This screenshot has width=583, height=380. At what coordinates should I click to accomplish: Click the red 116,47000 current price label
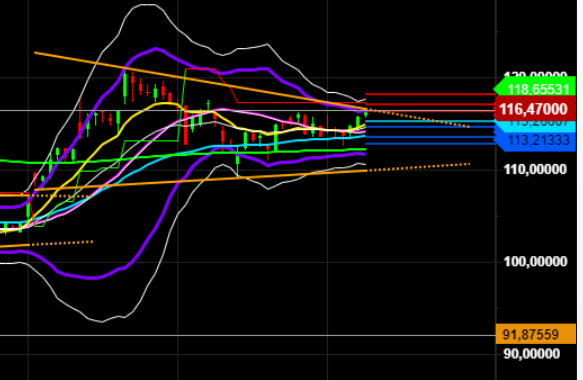535,109
